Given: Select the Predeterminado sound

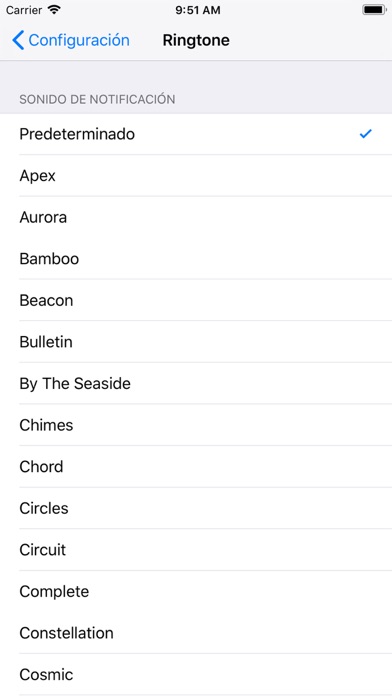Looking at the screenshot, I should coord(196,134).
